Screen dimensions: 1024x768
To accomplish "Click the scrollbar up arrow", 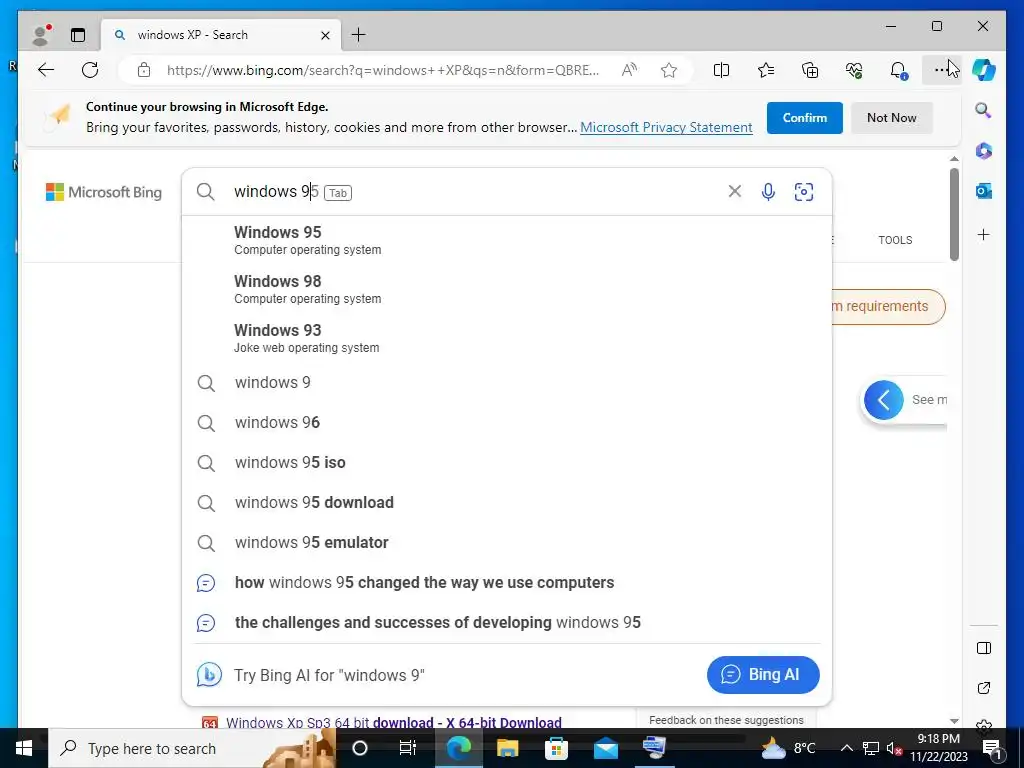I will point(954,159).
